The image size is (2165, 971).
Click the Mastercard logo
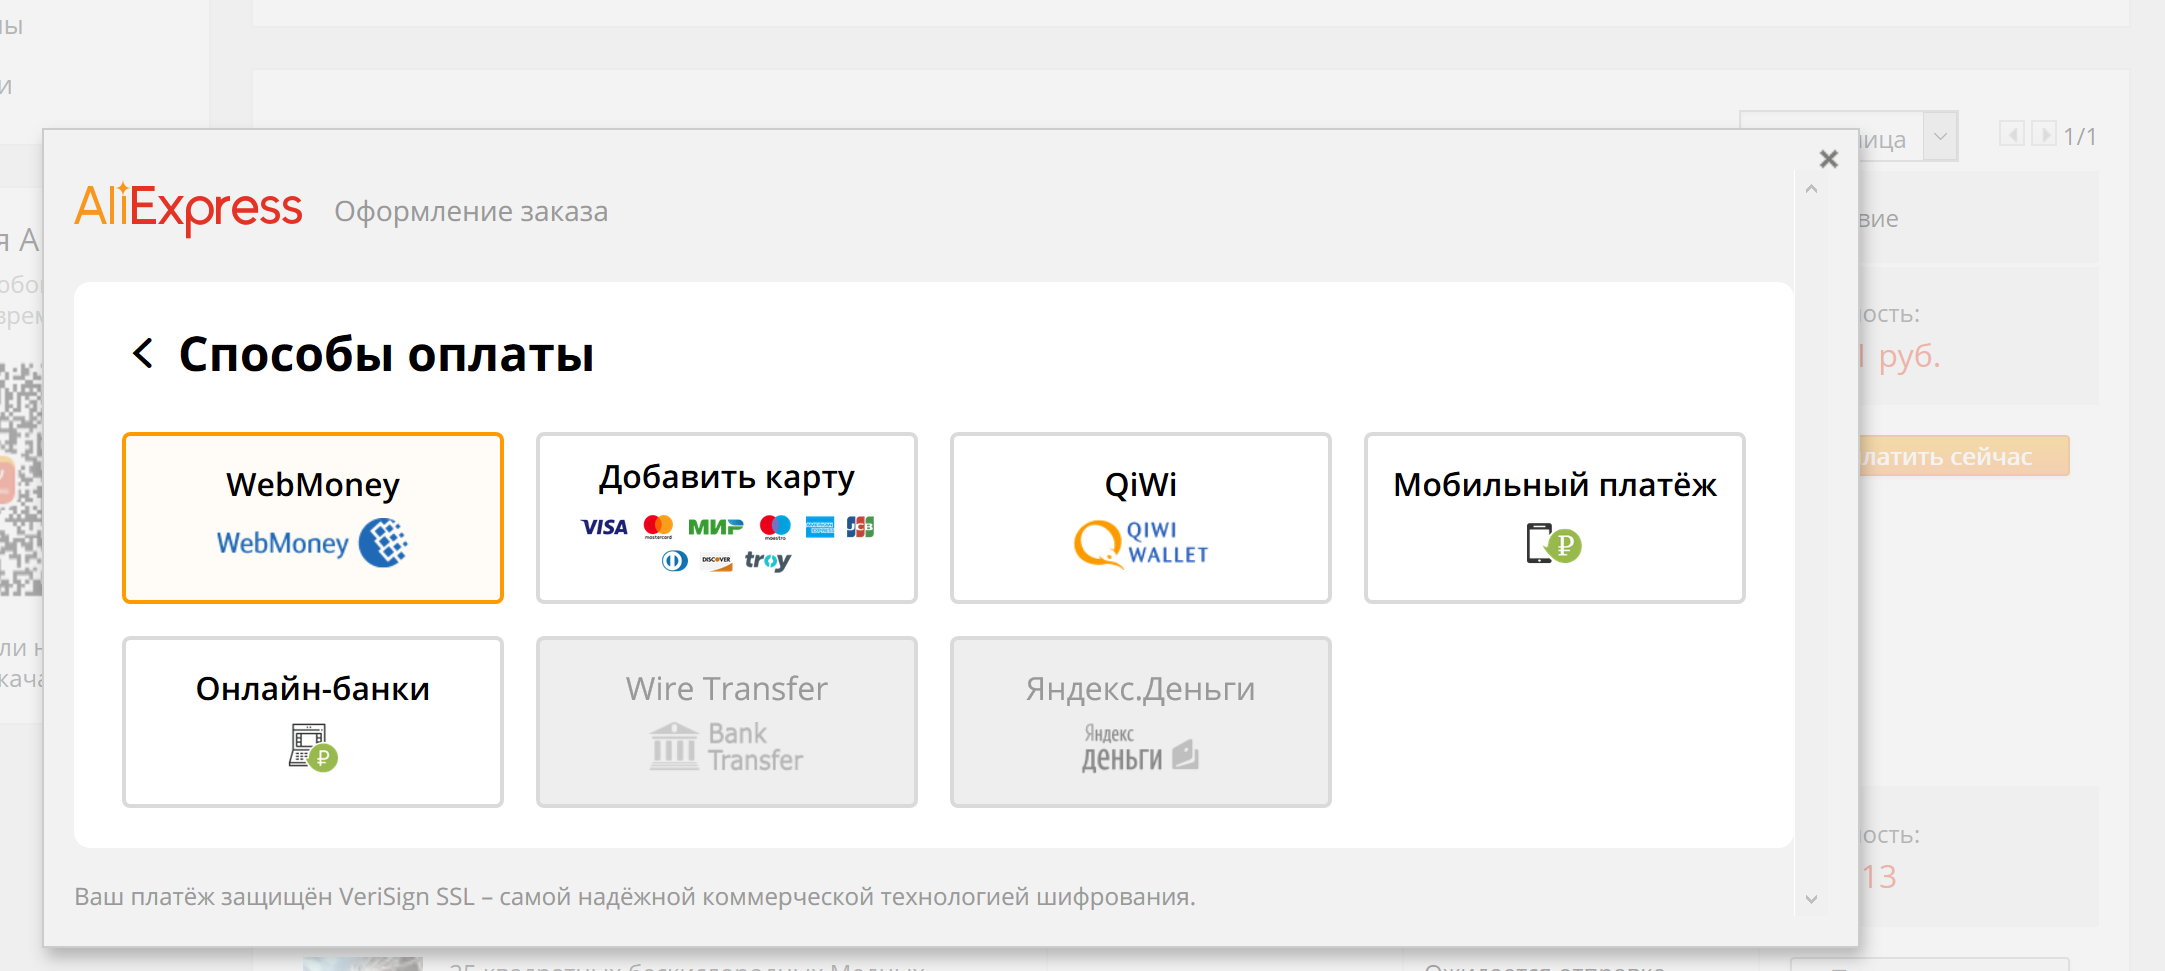coord(658,527)
